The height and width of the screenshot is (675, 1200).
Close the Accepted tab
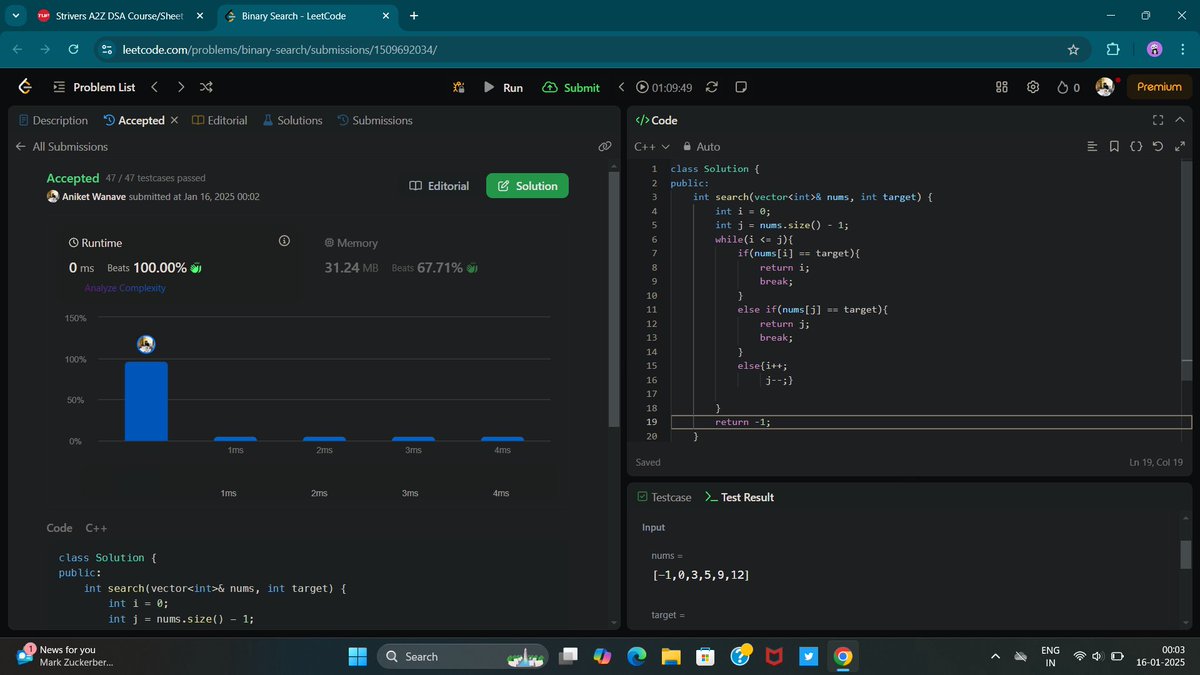[x=174, y=120]
